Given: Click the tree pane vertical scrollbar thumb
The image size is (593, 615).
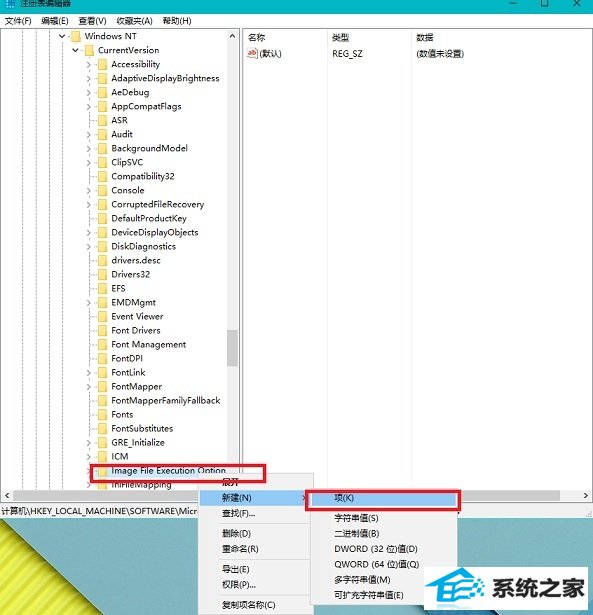Looking at the screenshot, I should coord(232,348).
